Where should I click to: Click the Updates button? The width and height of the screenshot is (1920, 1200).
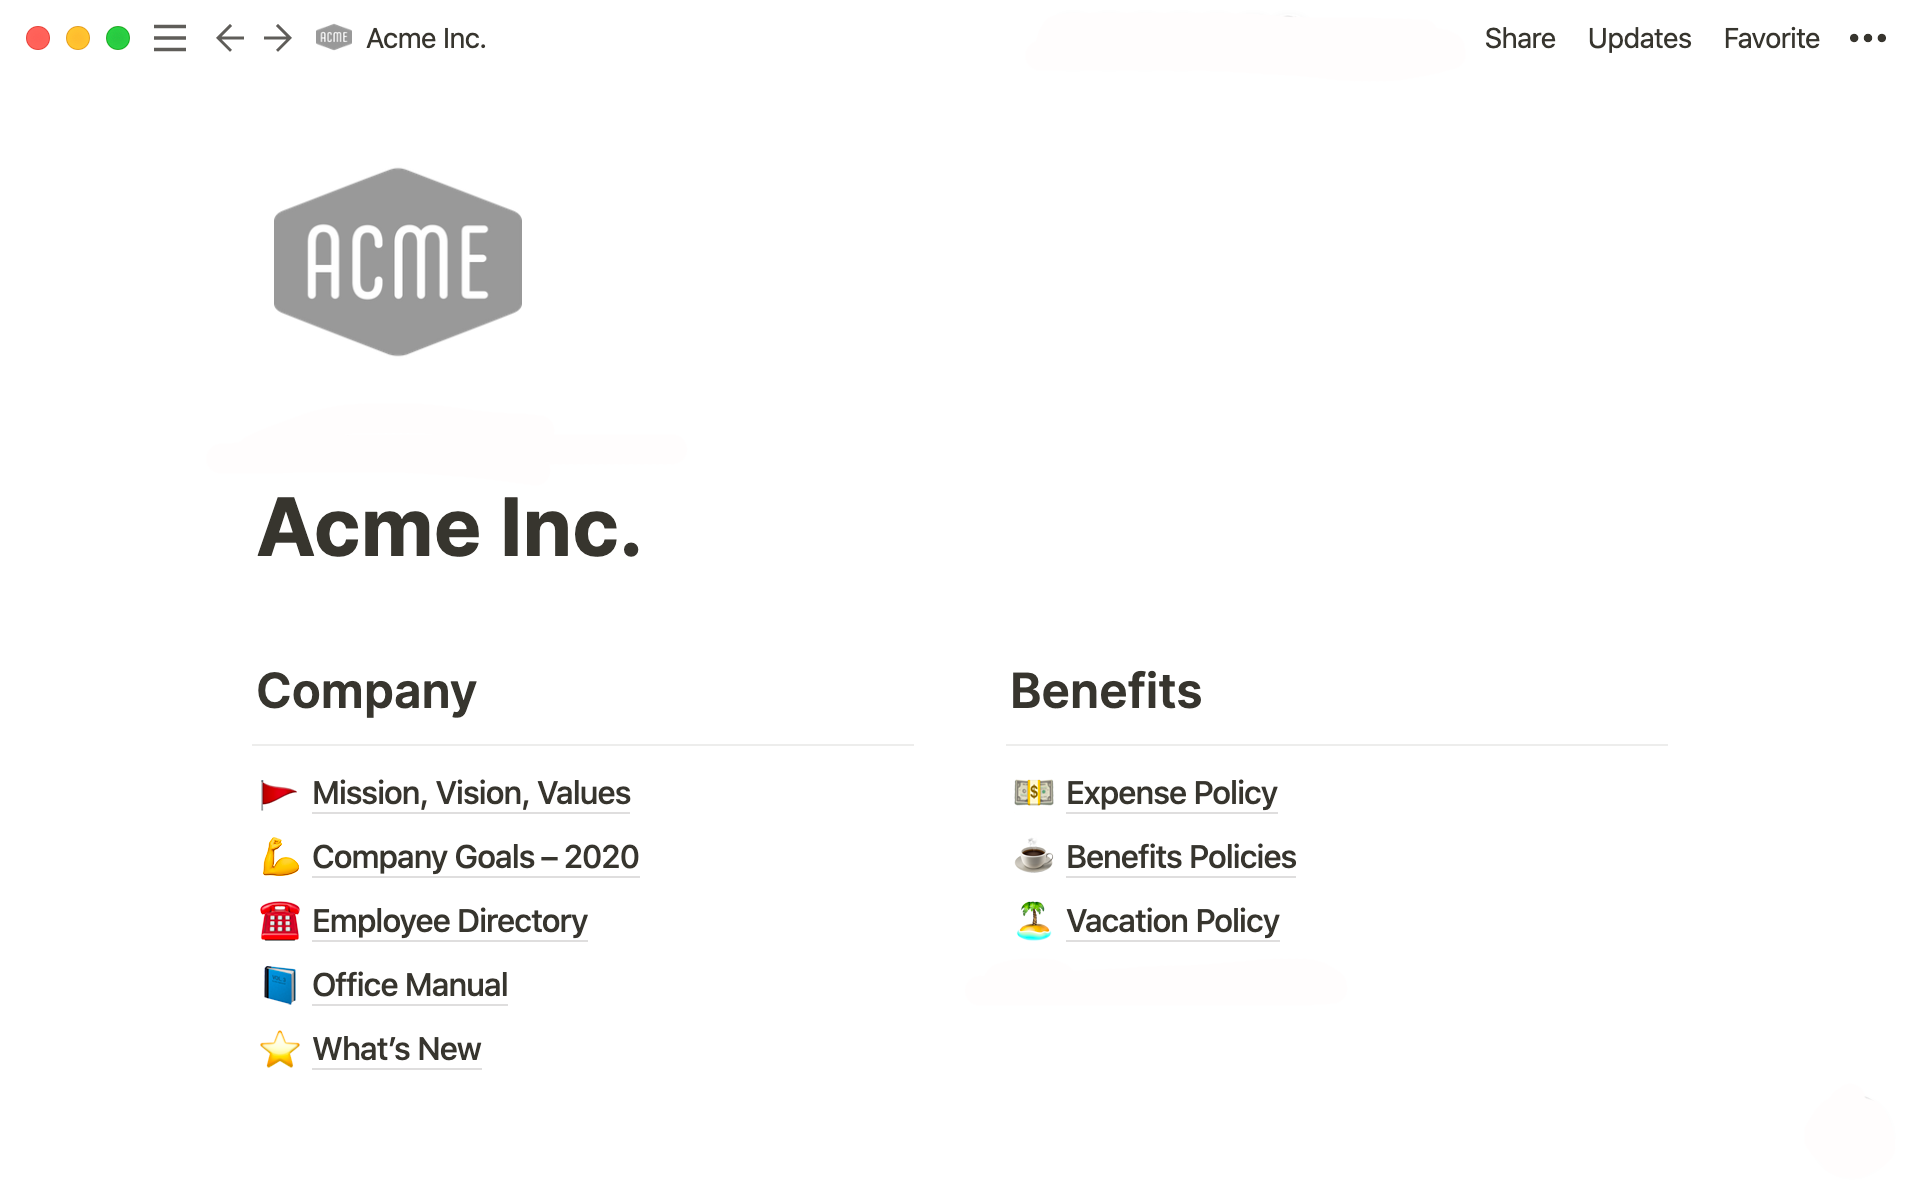click(x=1638, y=39)
